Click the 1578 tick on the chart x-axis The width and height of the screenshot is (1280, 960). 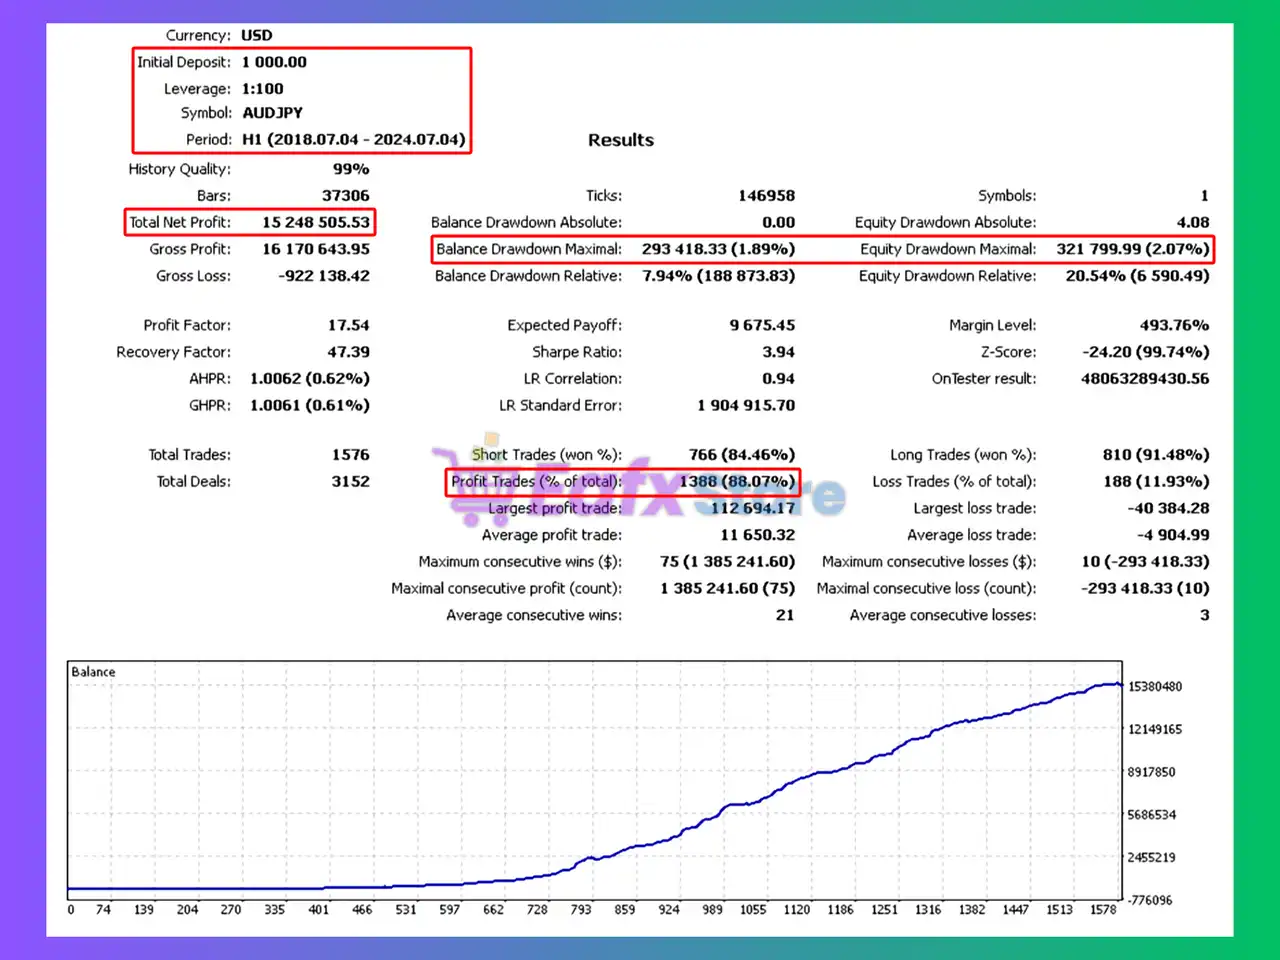pos(1103,909)
